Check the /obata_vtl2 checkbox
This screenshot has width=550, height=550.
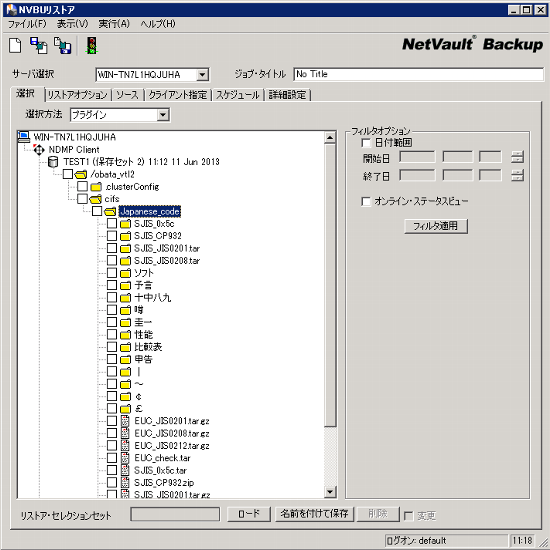click(x=68, y=174)
